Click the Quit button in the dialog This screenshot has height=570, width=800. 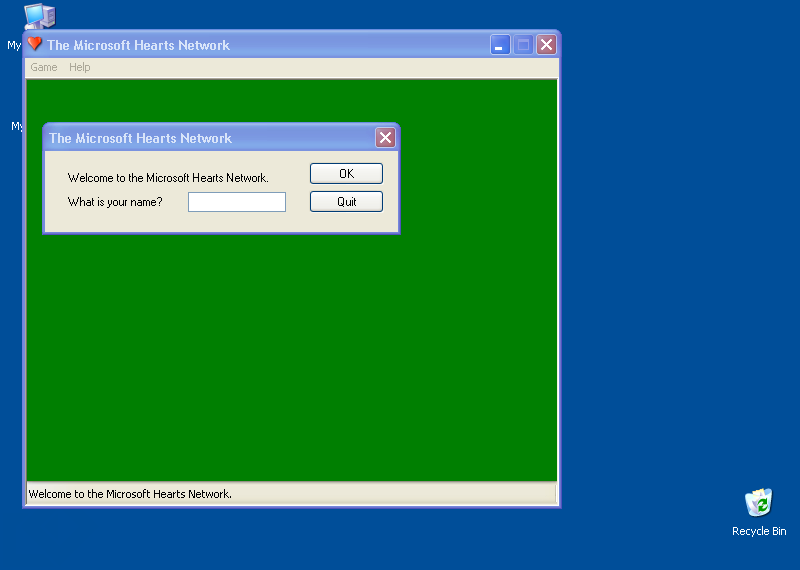(346, 202)
